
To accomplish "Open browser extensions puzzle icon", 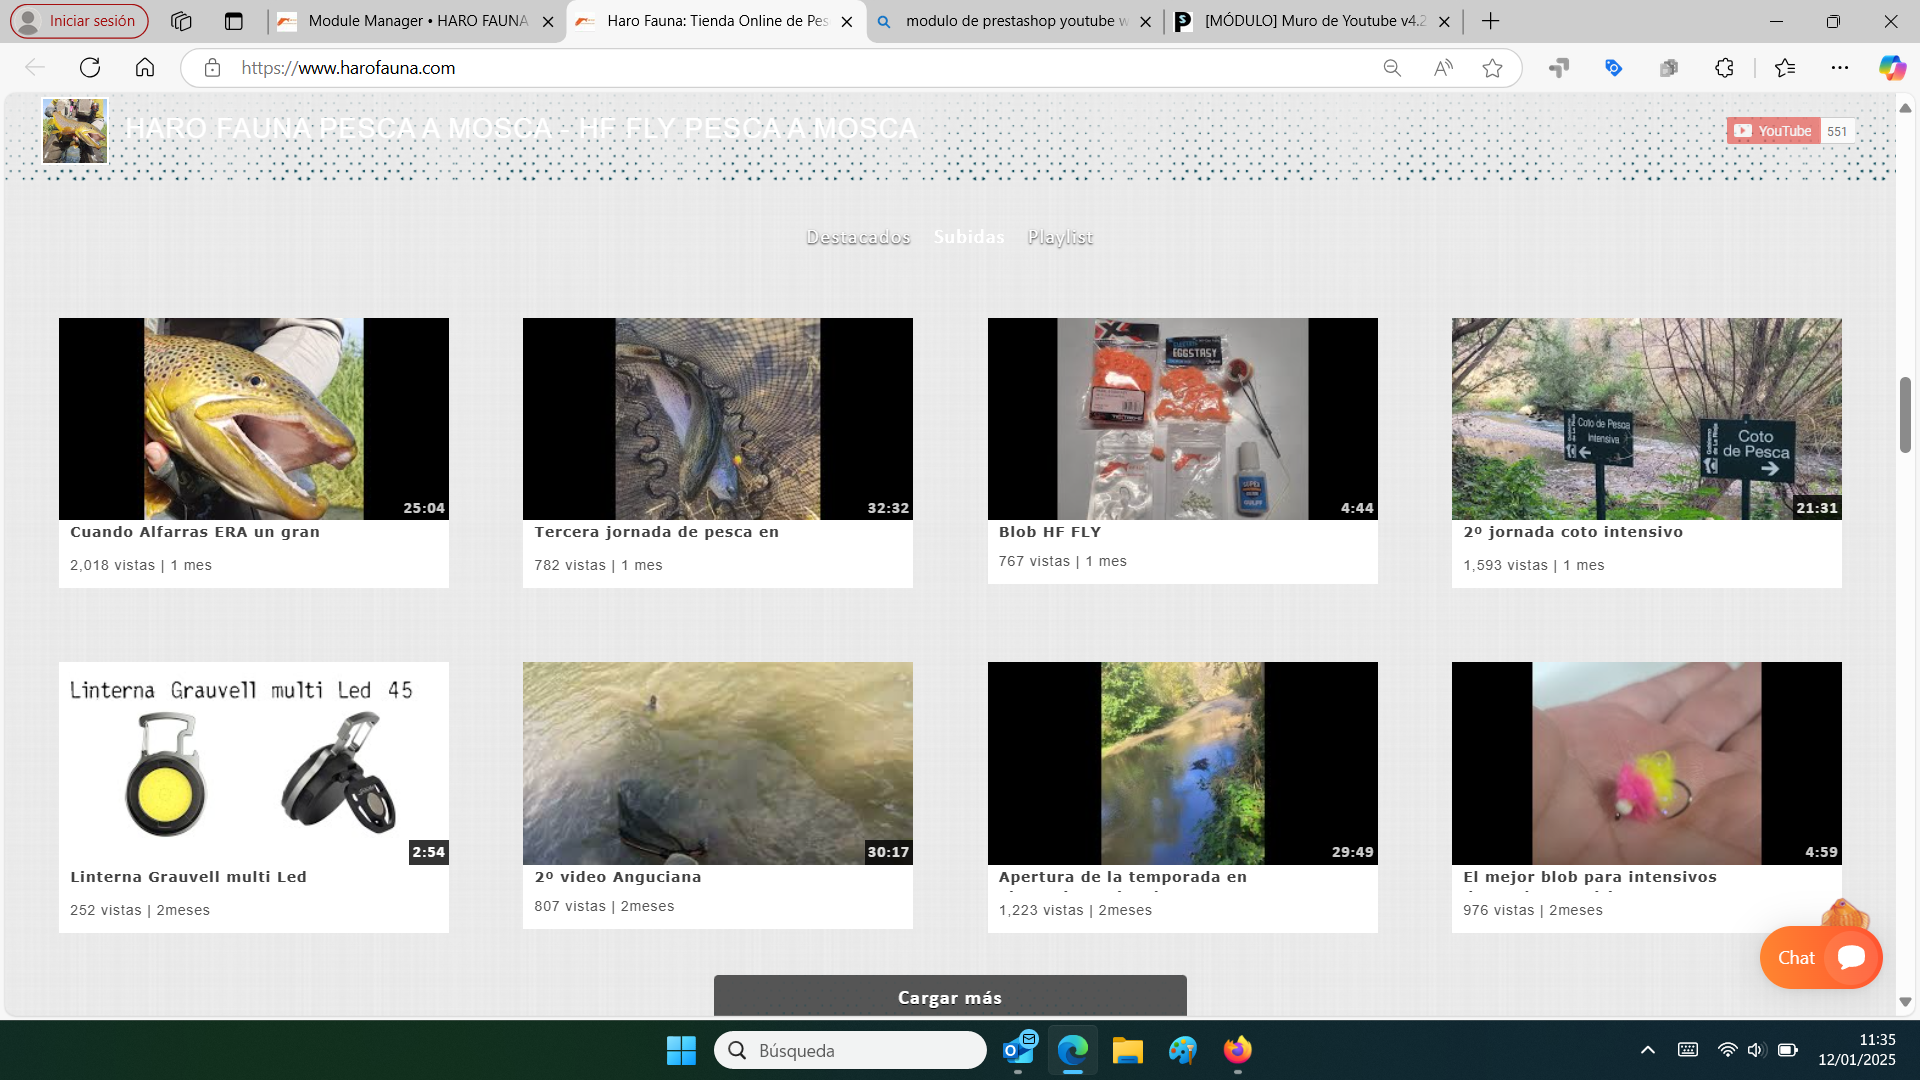I will pyautogui.click(x=1724, y=68).
